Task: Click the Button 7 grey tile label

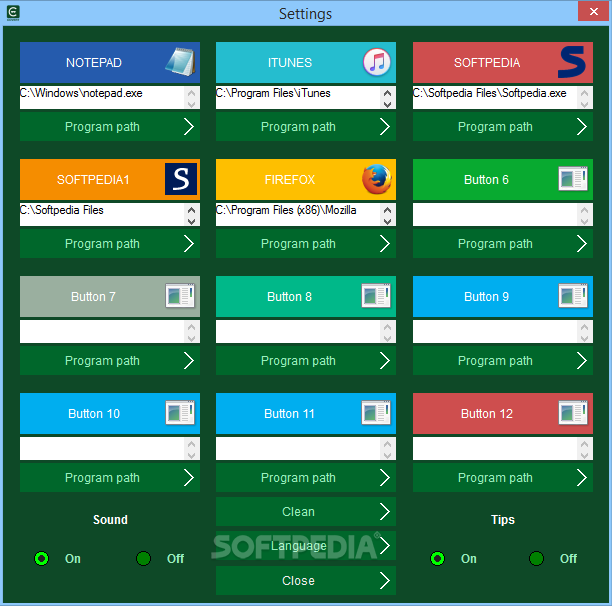Action: pyautogui.click(x=93, y=297)
